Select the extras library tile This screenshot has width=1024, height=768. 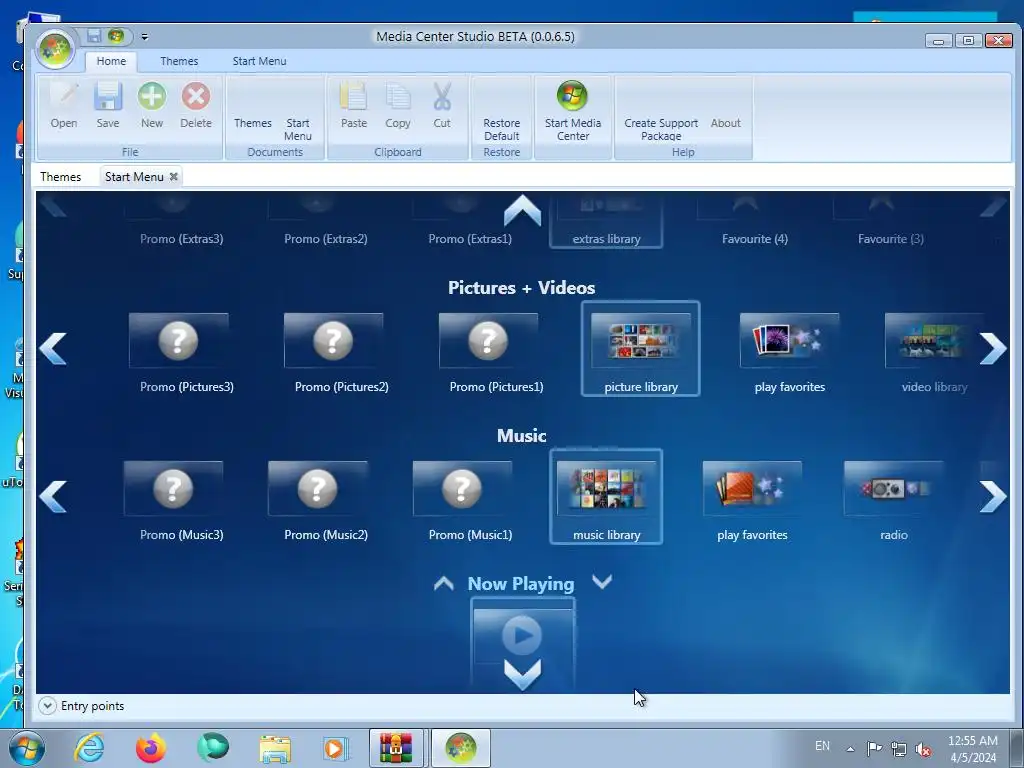tap(606, 222)
